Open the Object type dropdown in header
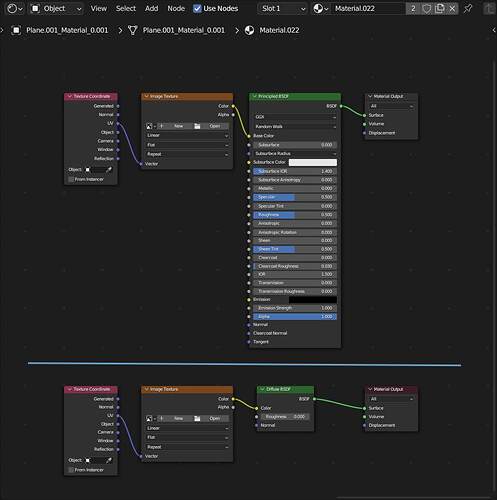 [x=56, y=9]
